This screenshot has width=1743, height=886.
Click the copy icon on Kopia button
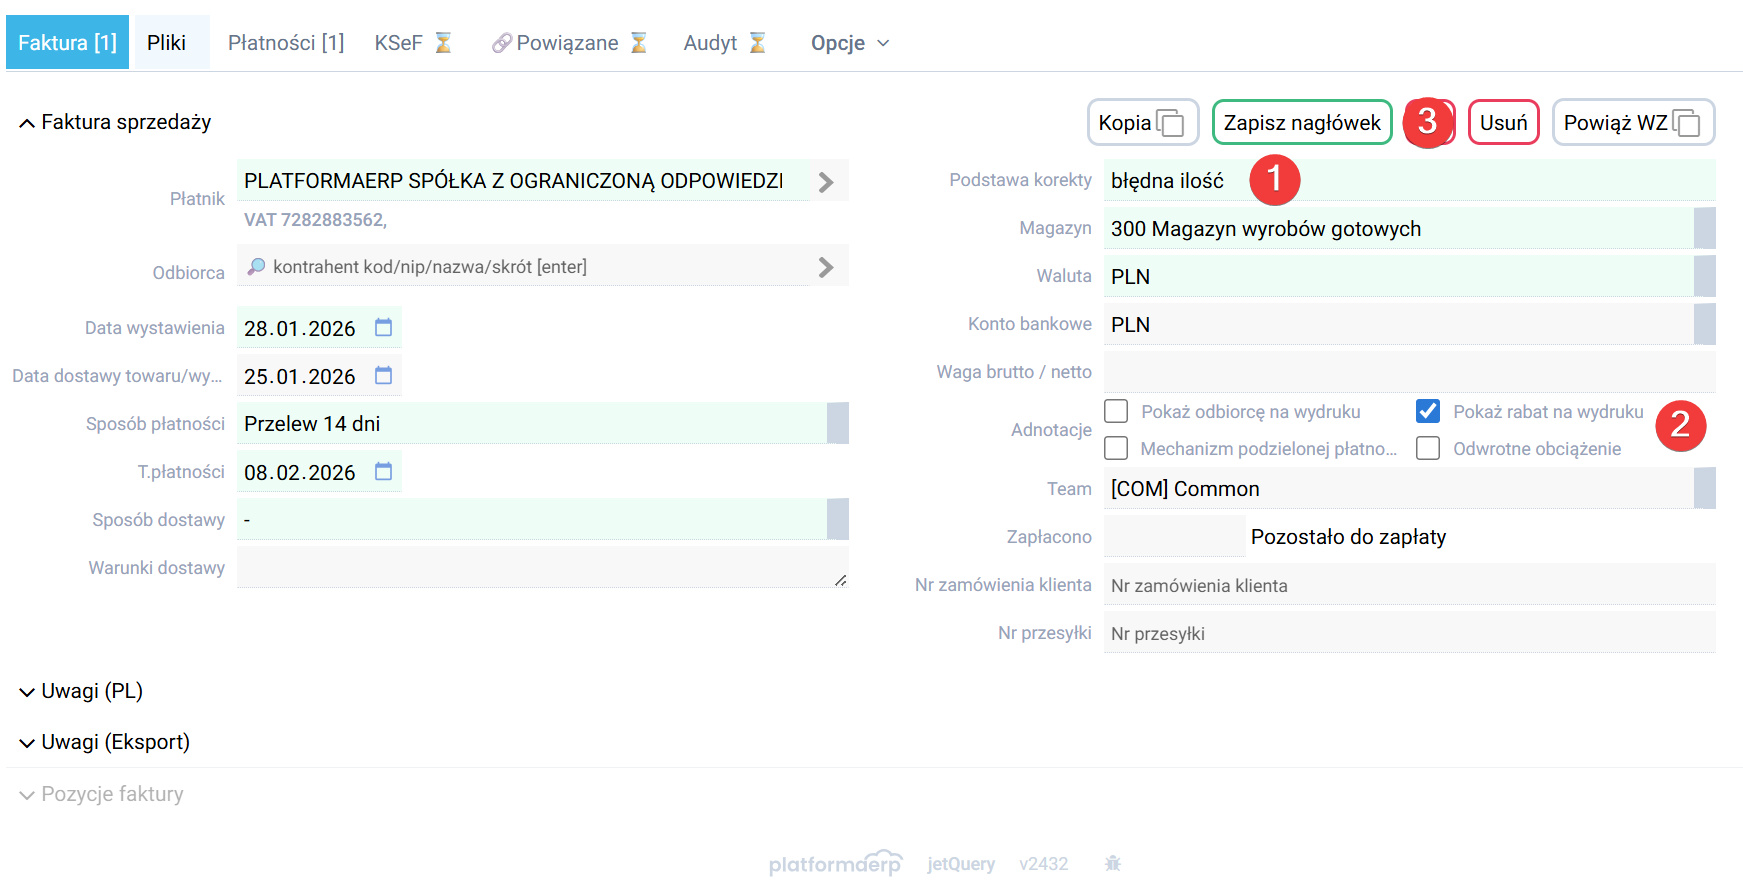[1170, 123]
